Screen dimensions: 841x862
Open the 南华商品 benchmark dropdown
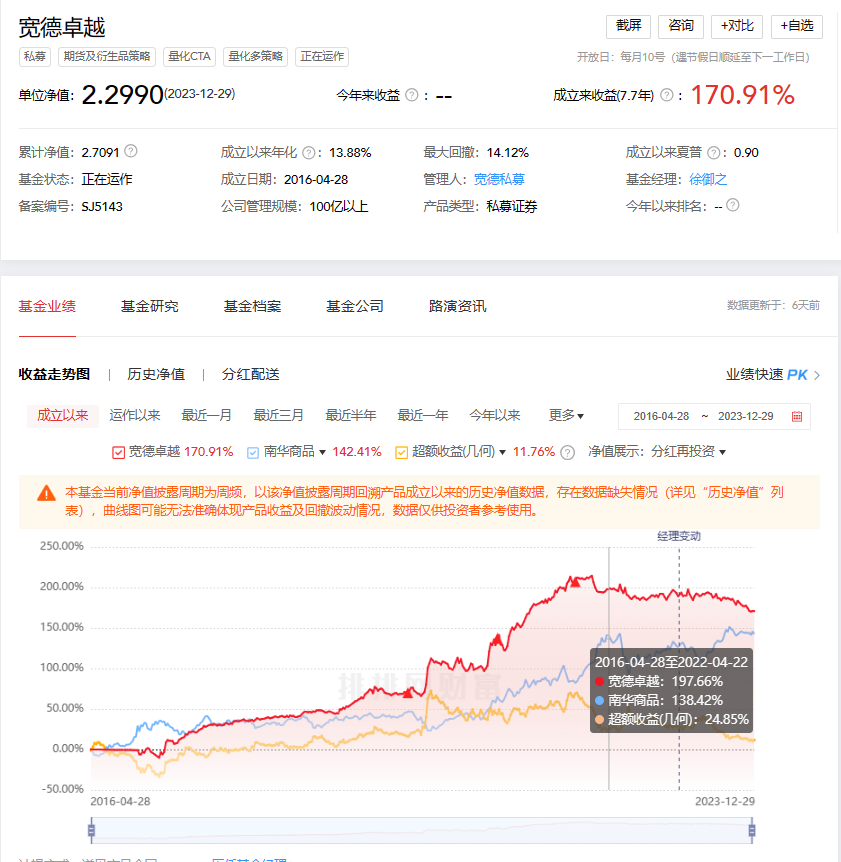(x=323, y=452)
